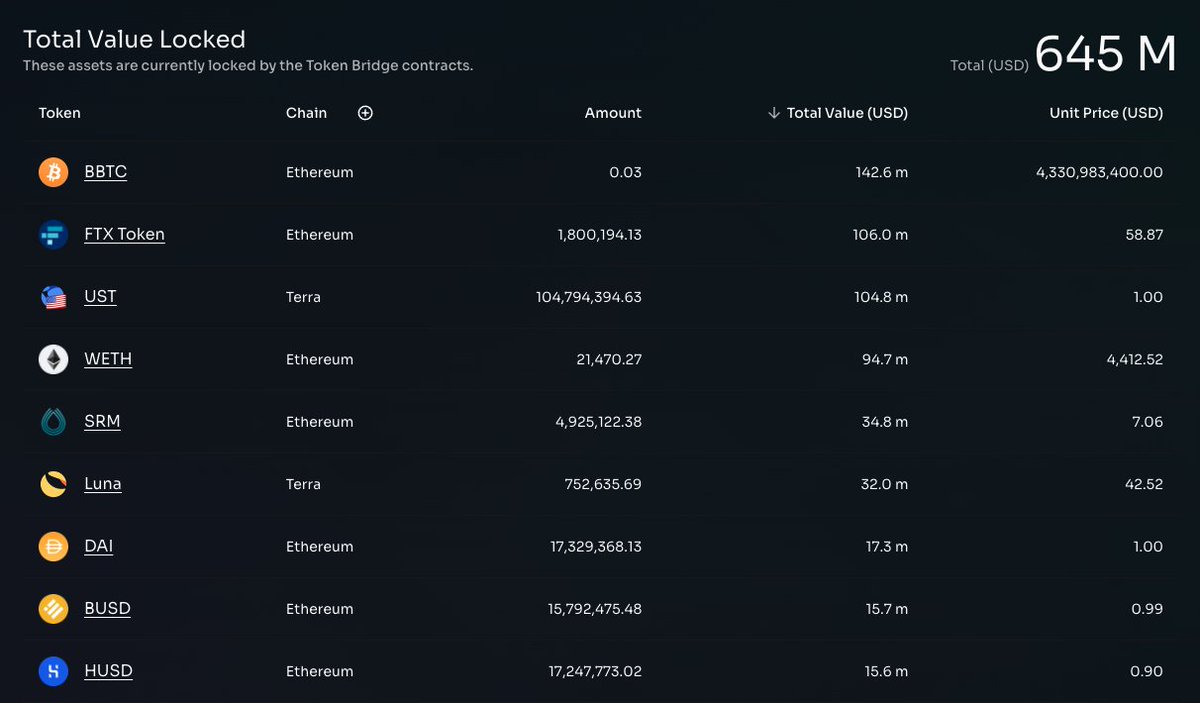Click Terra chain cell in UST row

[303, 297]
